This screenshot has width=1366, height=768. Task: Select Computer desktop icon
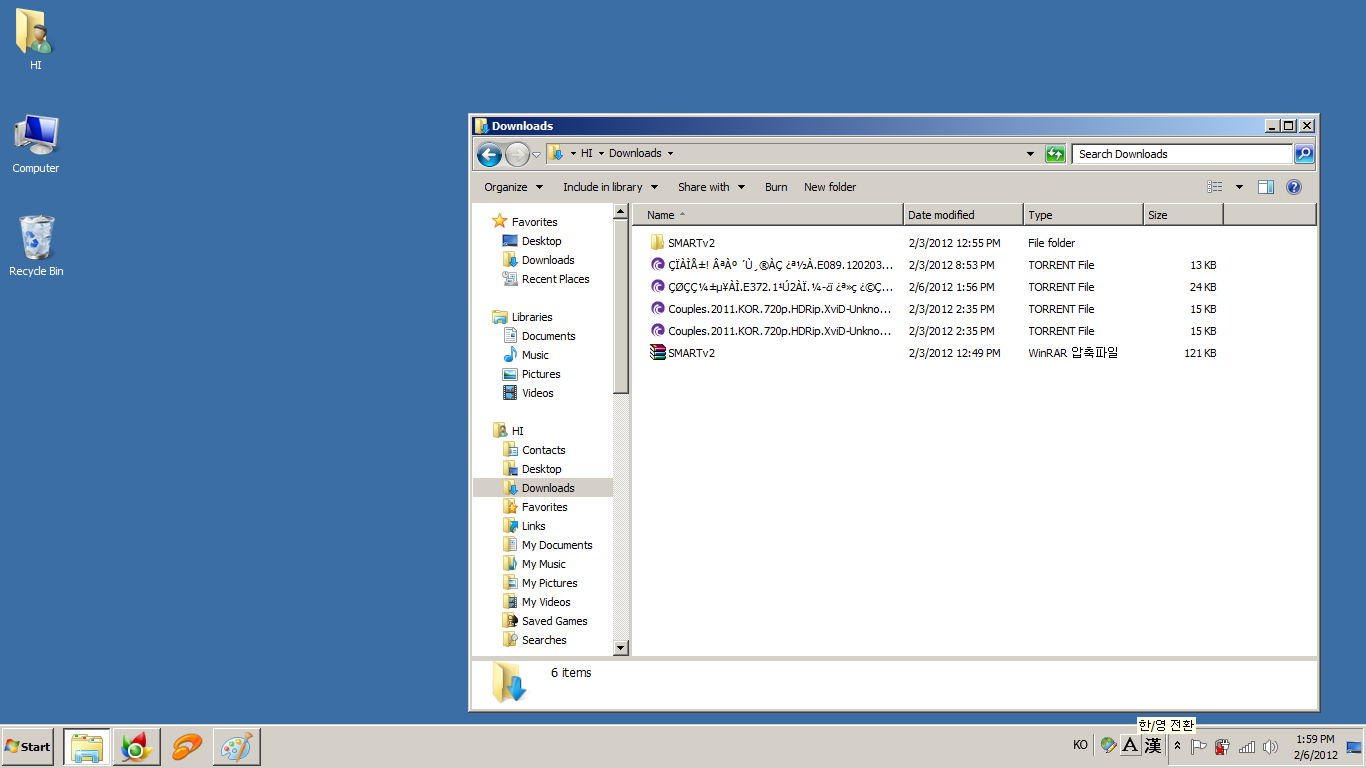(x=36, y=144)
